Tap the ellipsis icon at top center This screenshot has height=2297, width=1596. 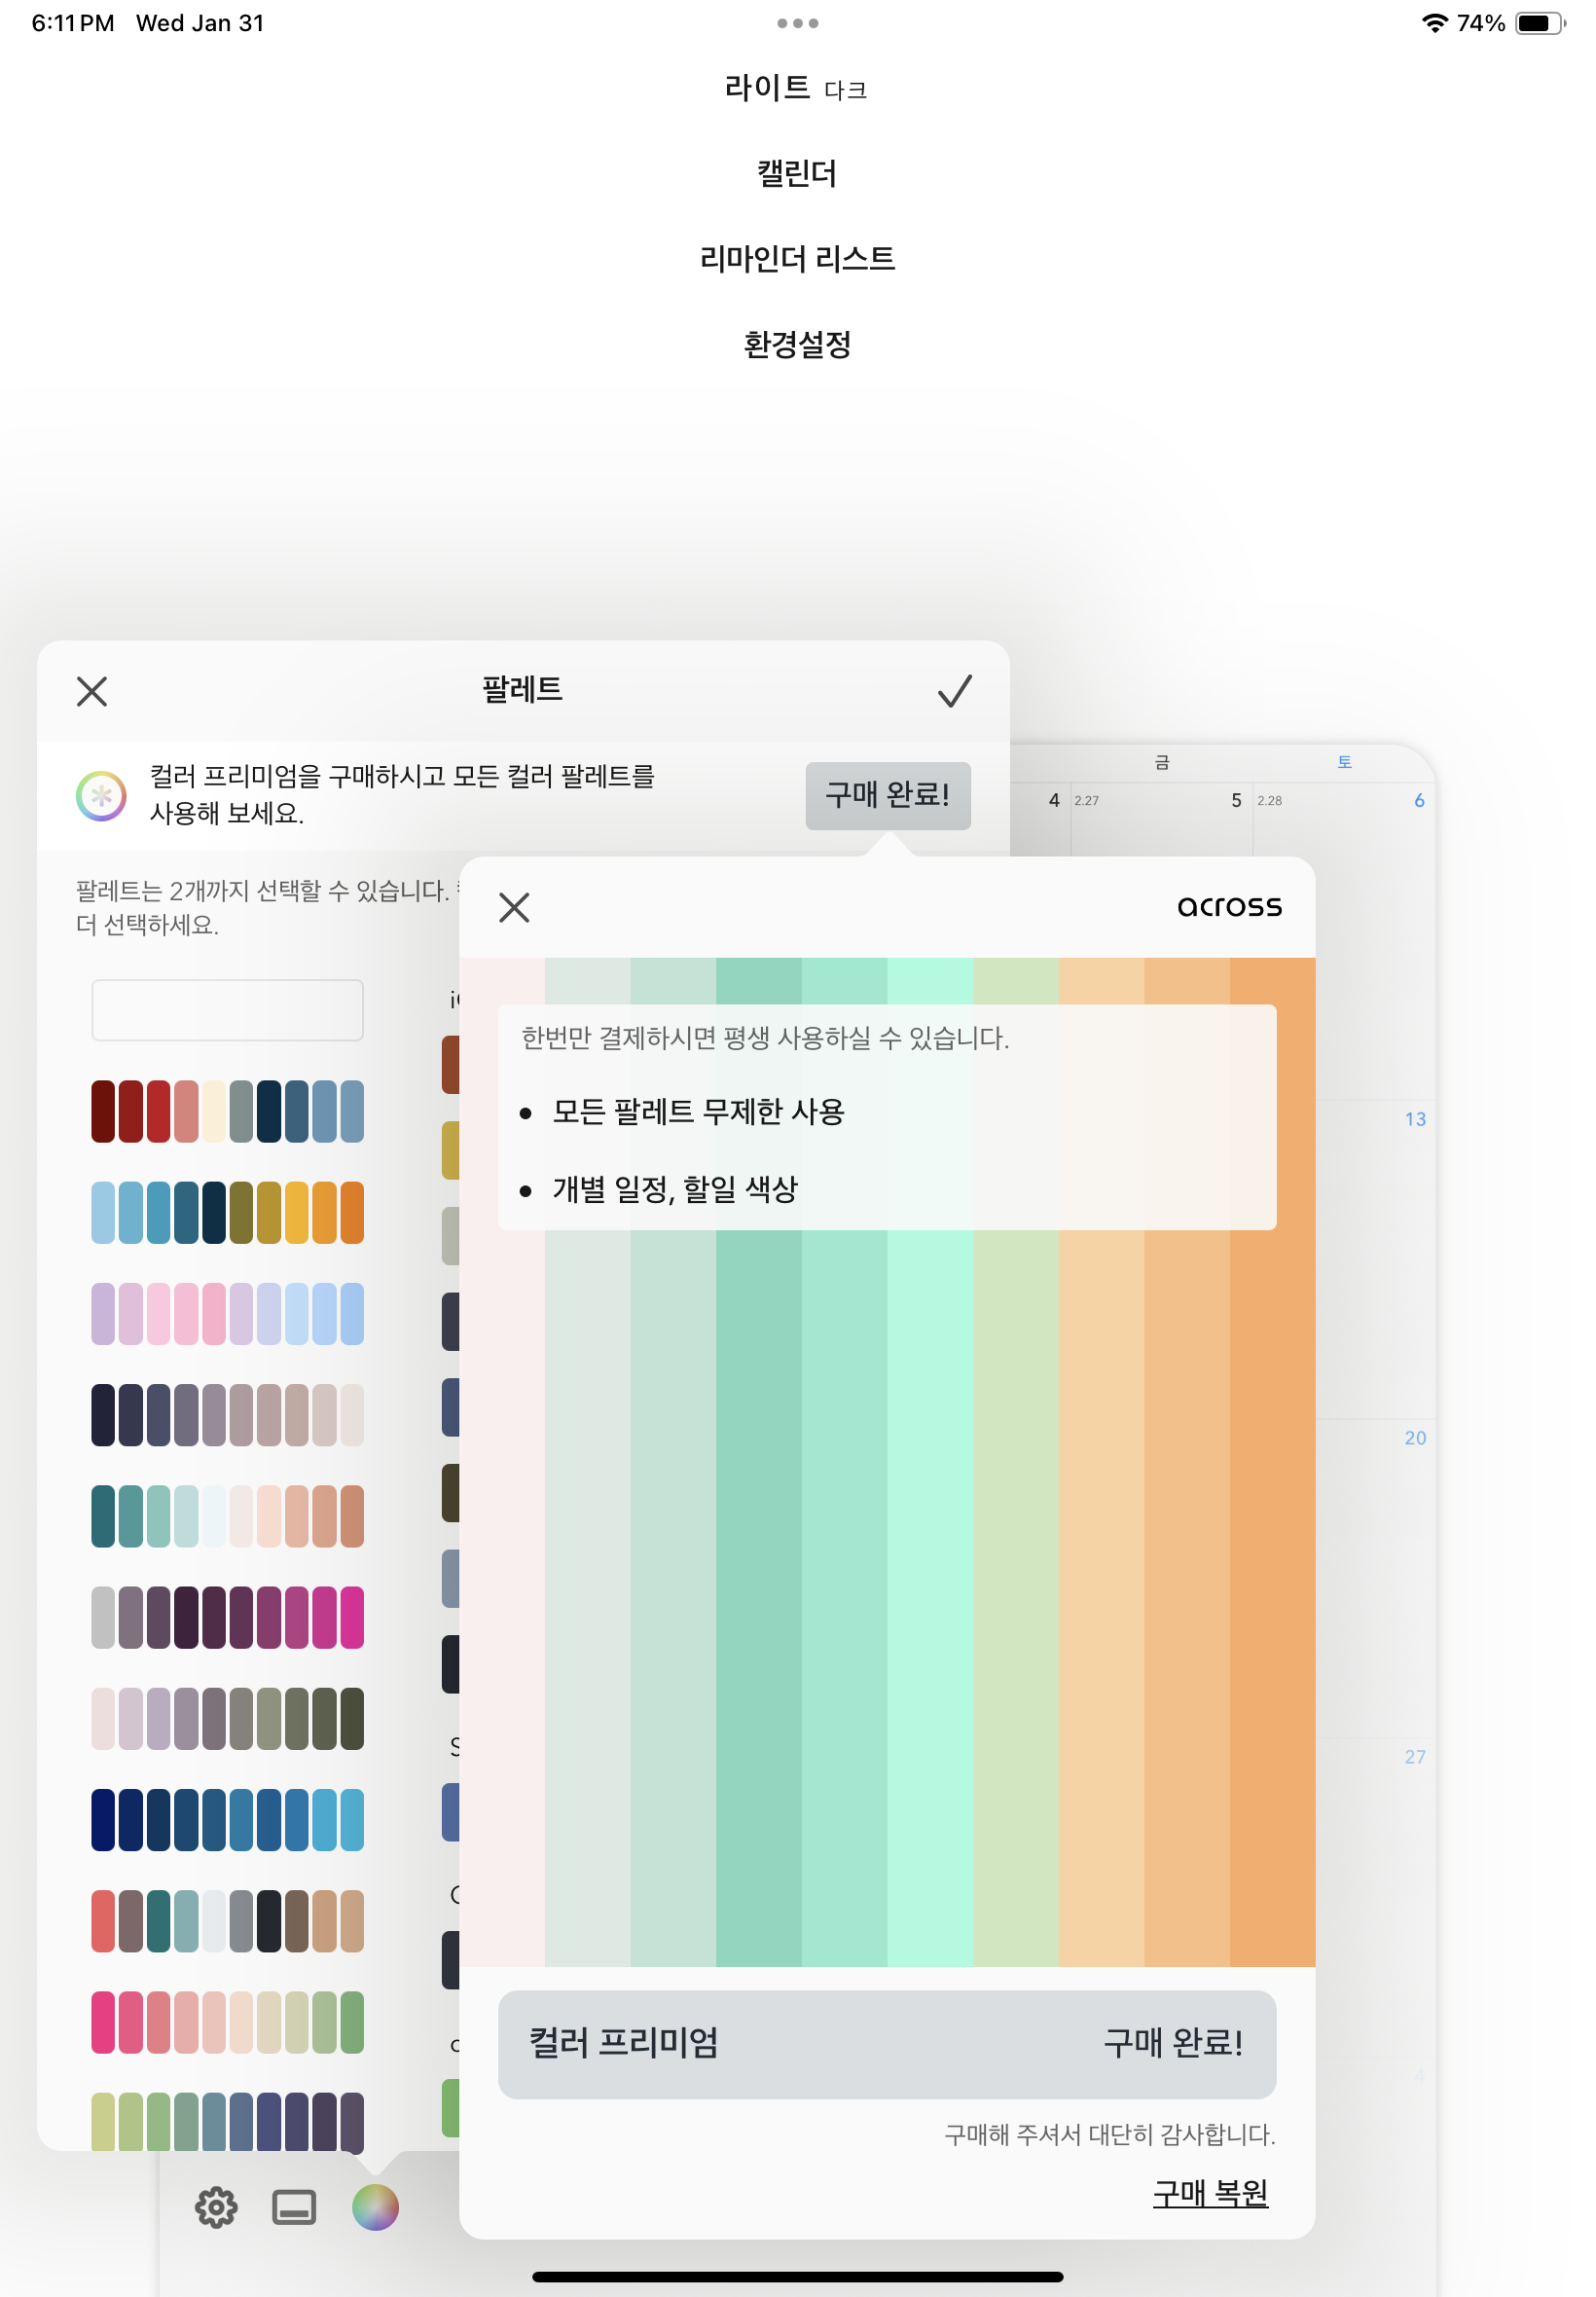coord(797,21)
